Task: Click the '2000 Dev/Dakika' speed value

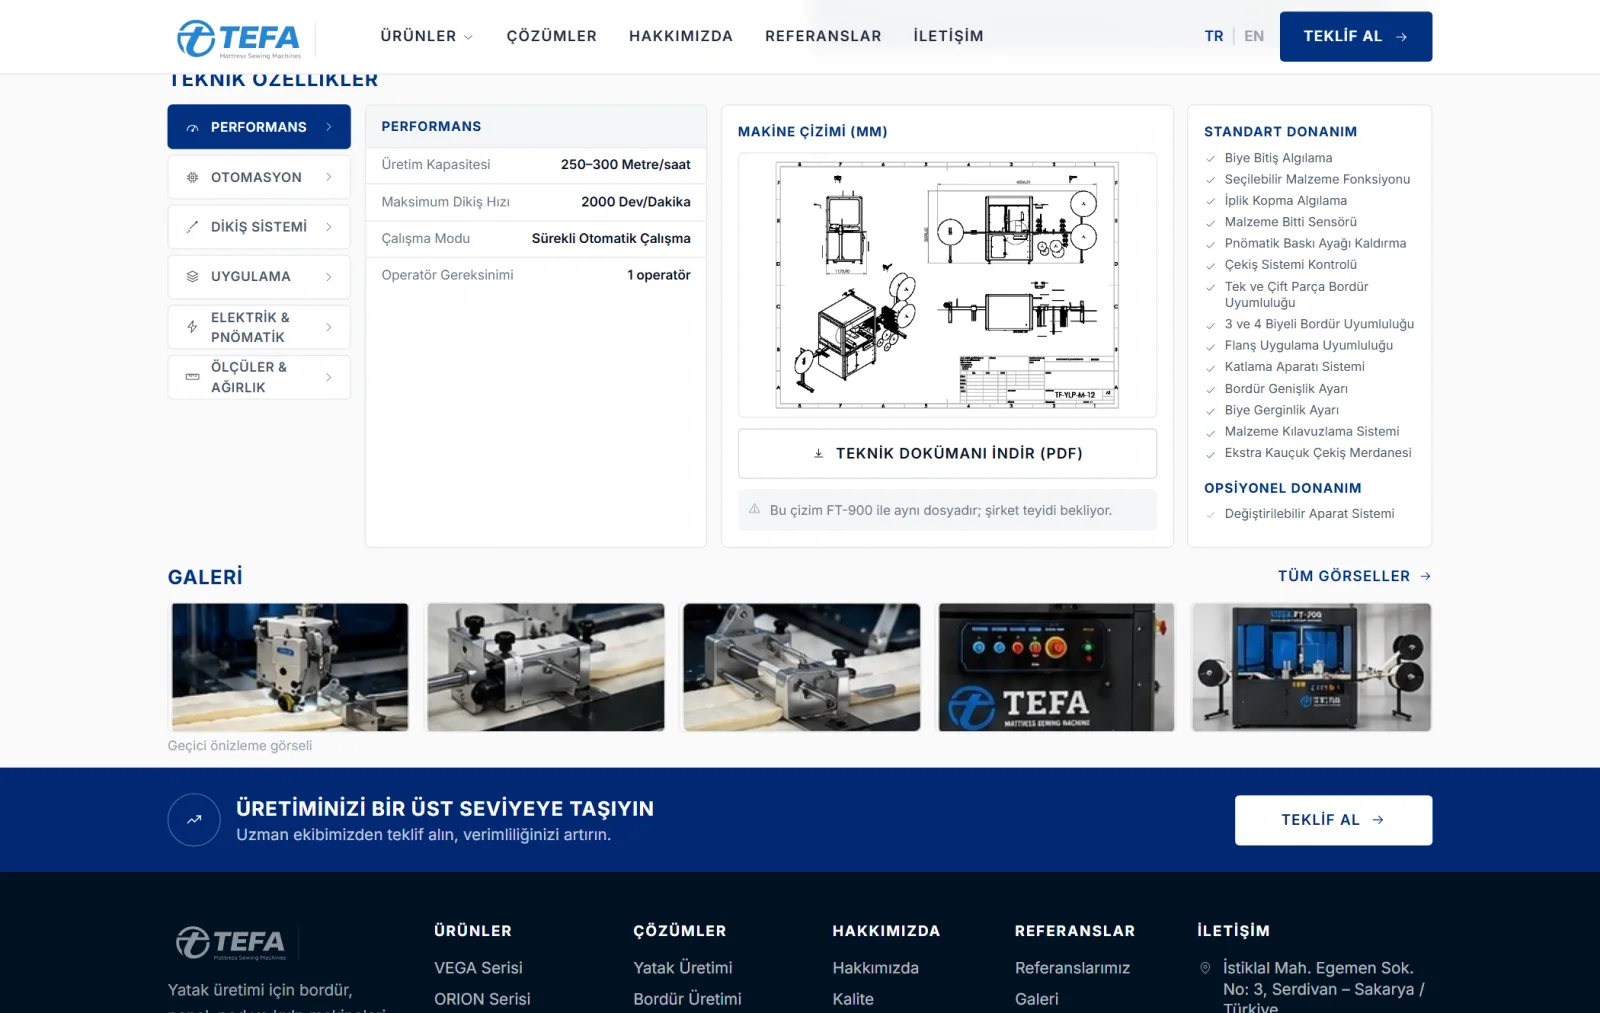Action: click(636, 202)
